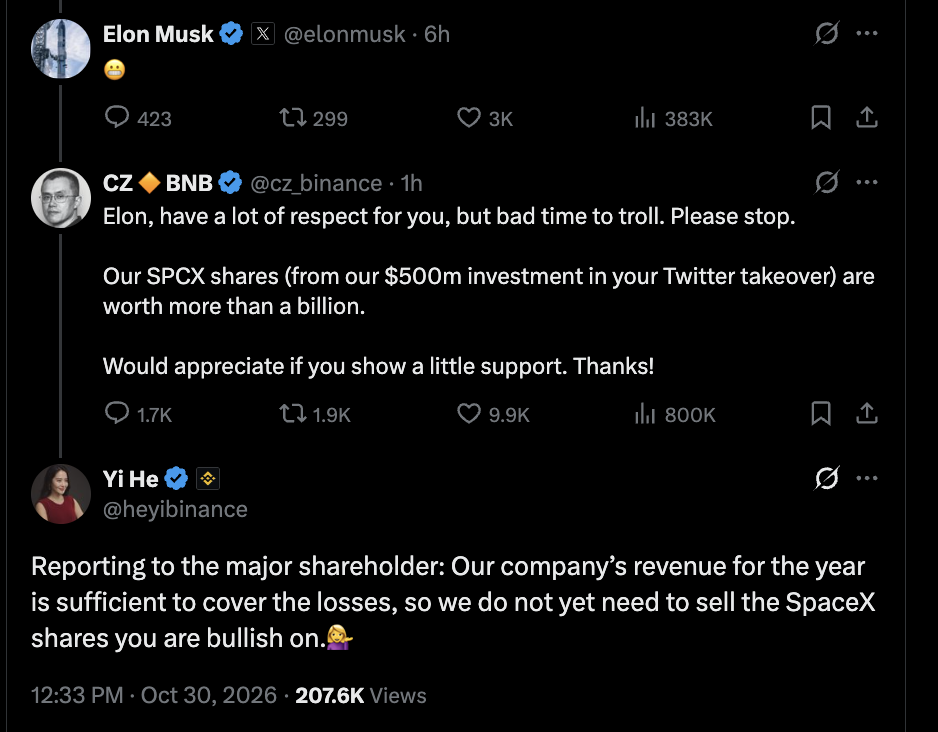The width and height of the screenshot is (938, 732).
Task: Open more options on CZ's post
Action: click(867, 182)
